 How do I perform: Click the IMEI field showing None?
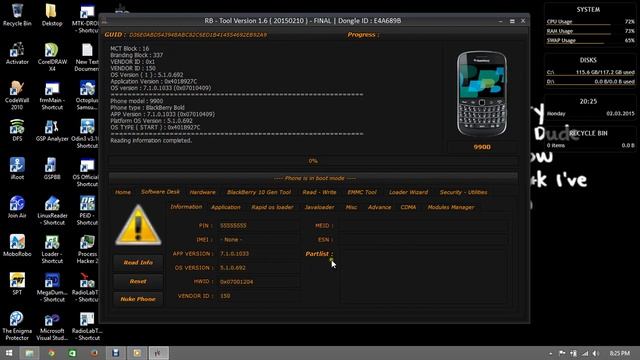258,240
